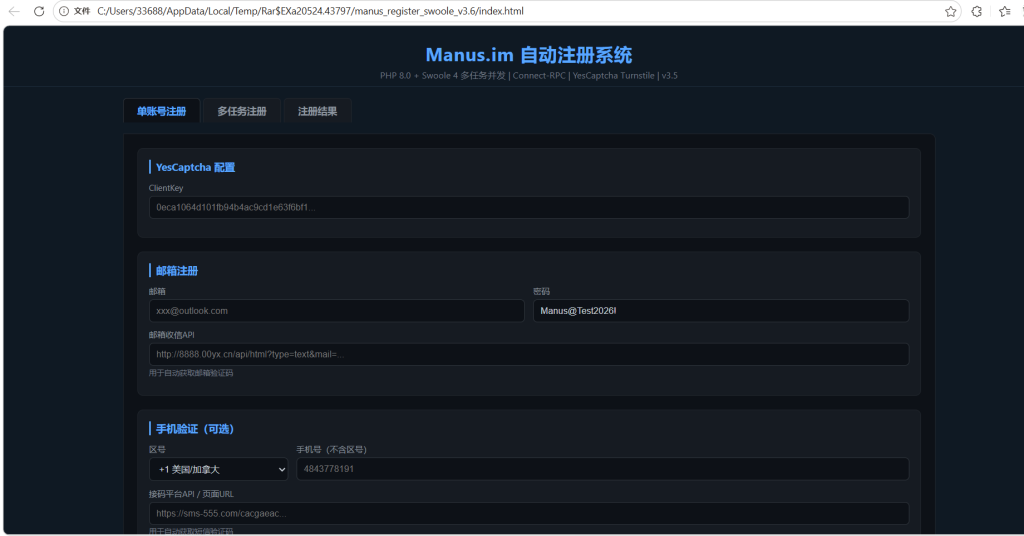Focus the 邮箱 email input field
The height and width of the screenshot is (536, 1024).
tap(336, 311)
